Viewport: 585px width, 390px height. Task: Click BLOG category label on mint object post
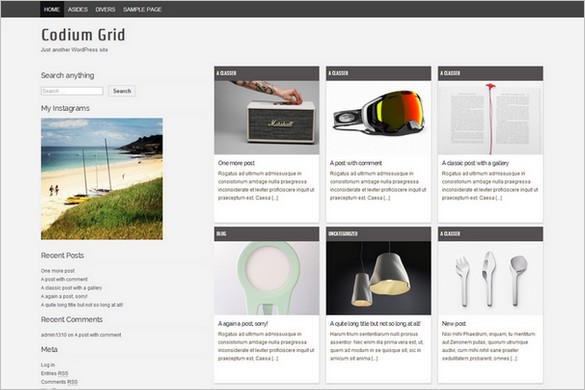pos(221,234)
